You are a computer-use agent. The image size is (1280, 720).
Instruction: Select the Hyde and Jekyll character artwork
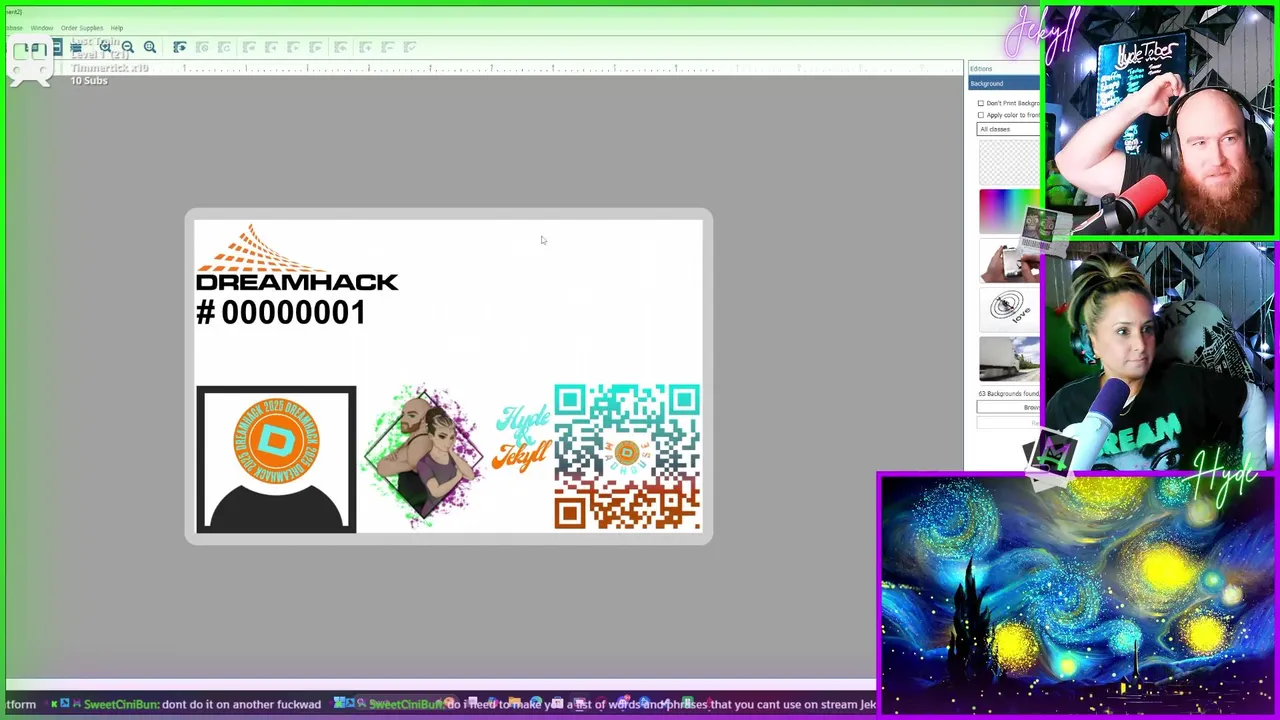pyautogui.click(x=423, y=456)
